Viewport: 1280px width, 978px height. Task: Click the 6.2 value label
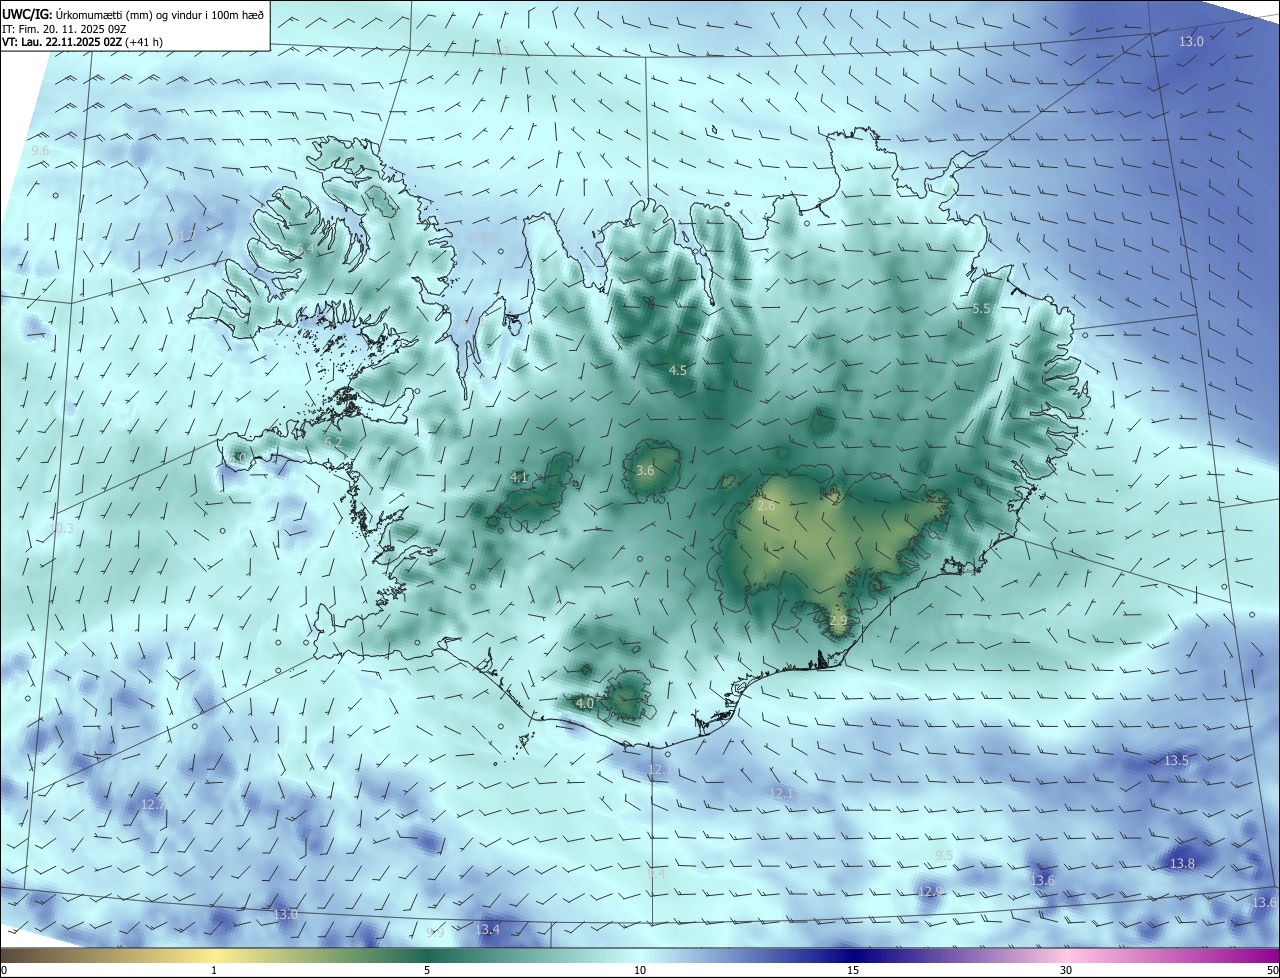point(333,442)
